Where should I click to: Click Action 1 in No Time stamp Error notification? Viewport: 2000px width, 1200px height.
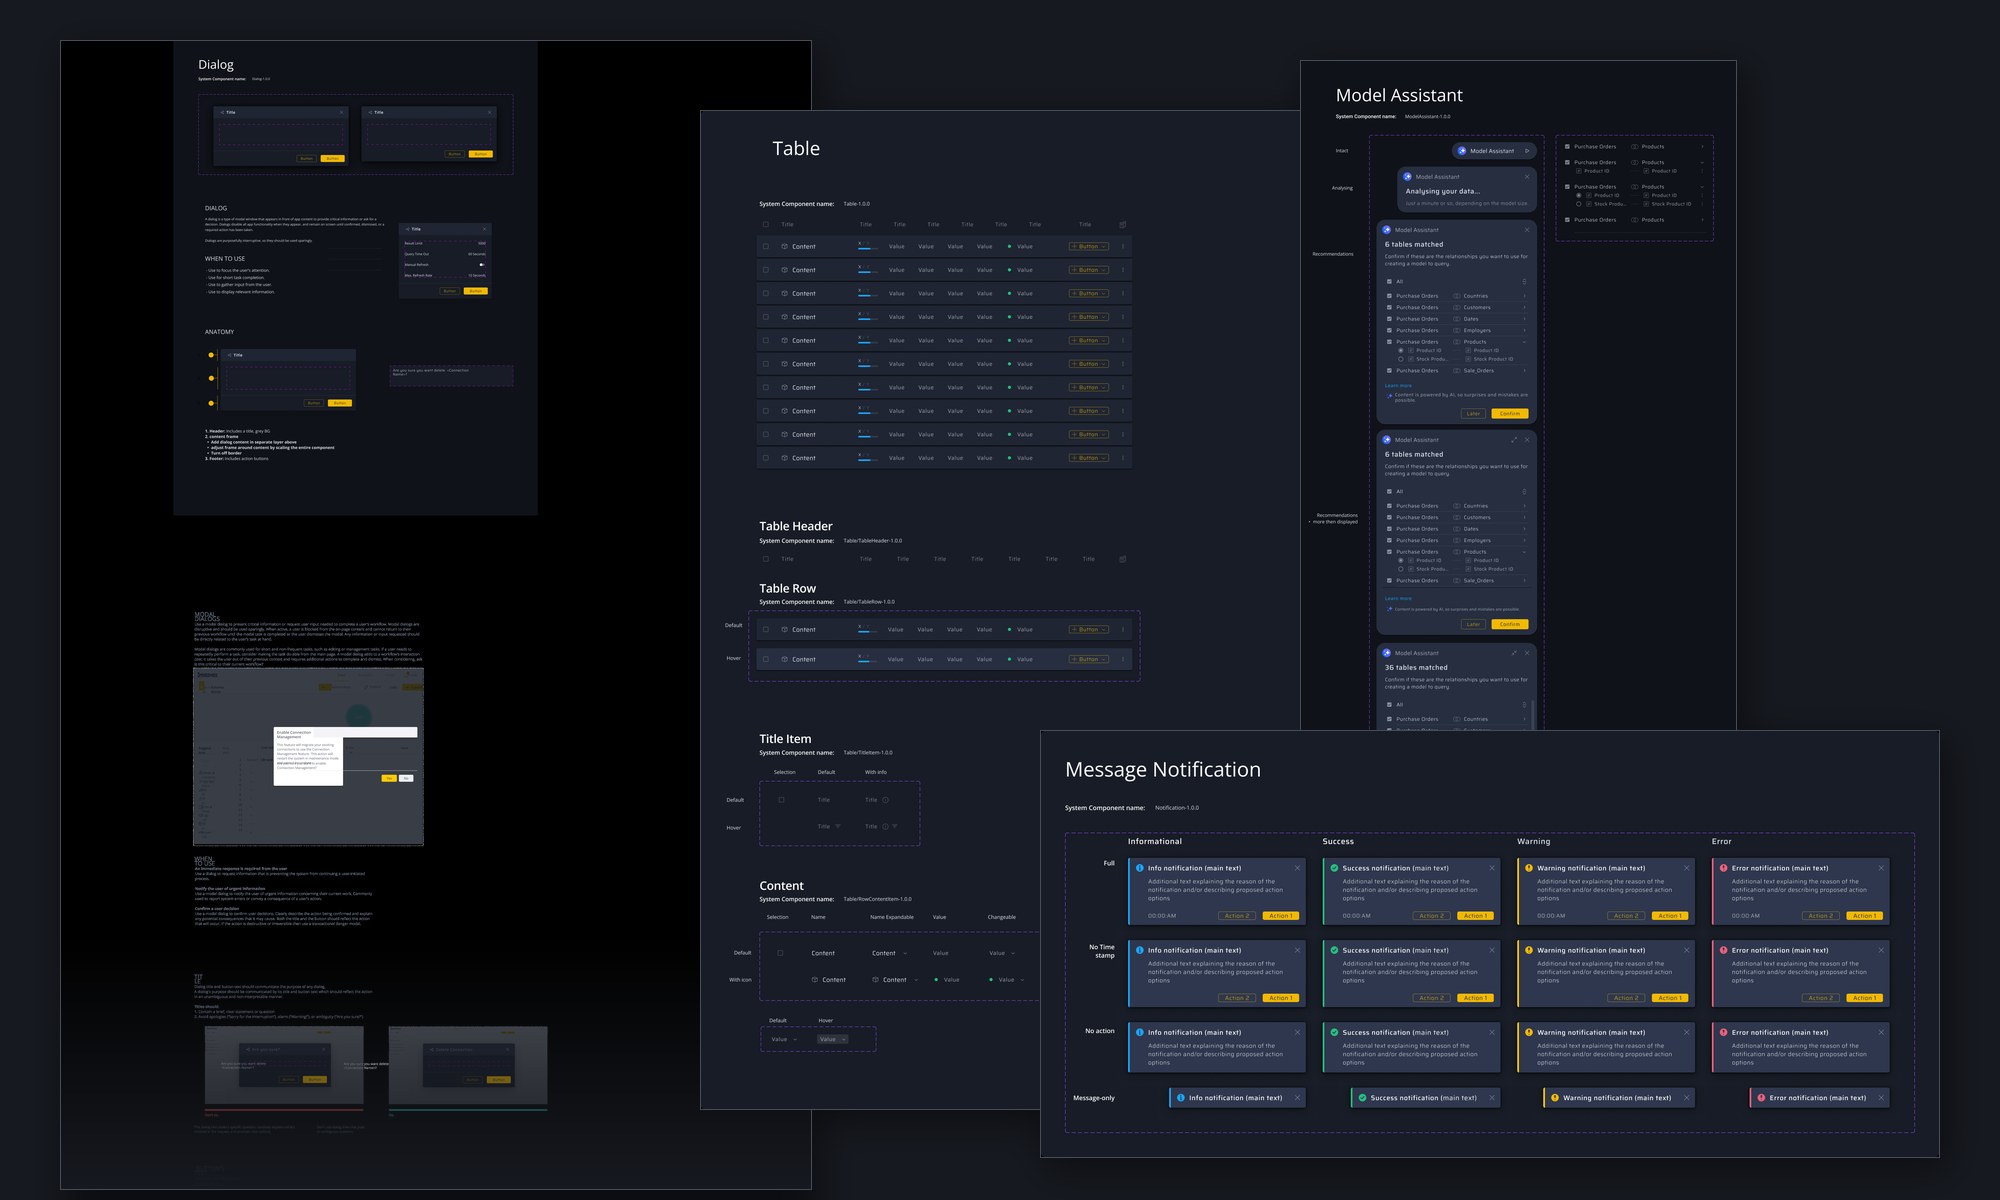pos(1864,998)
